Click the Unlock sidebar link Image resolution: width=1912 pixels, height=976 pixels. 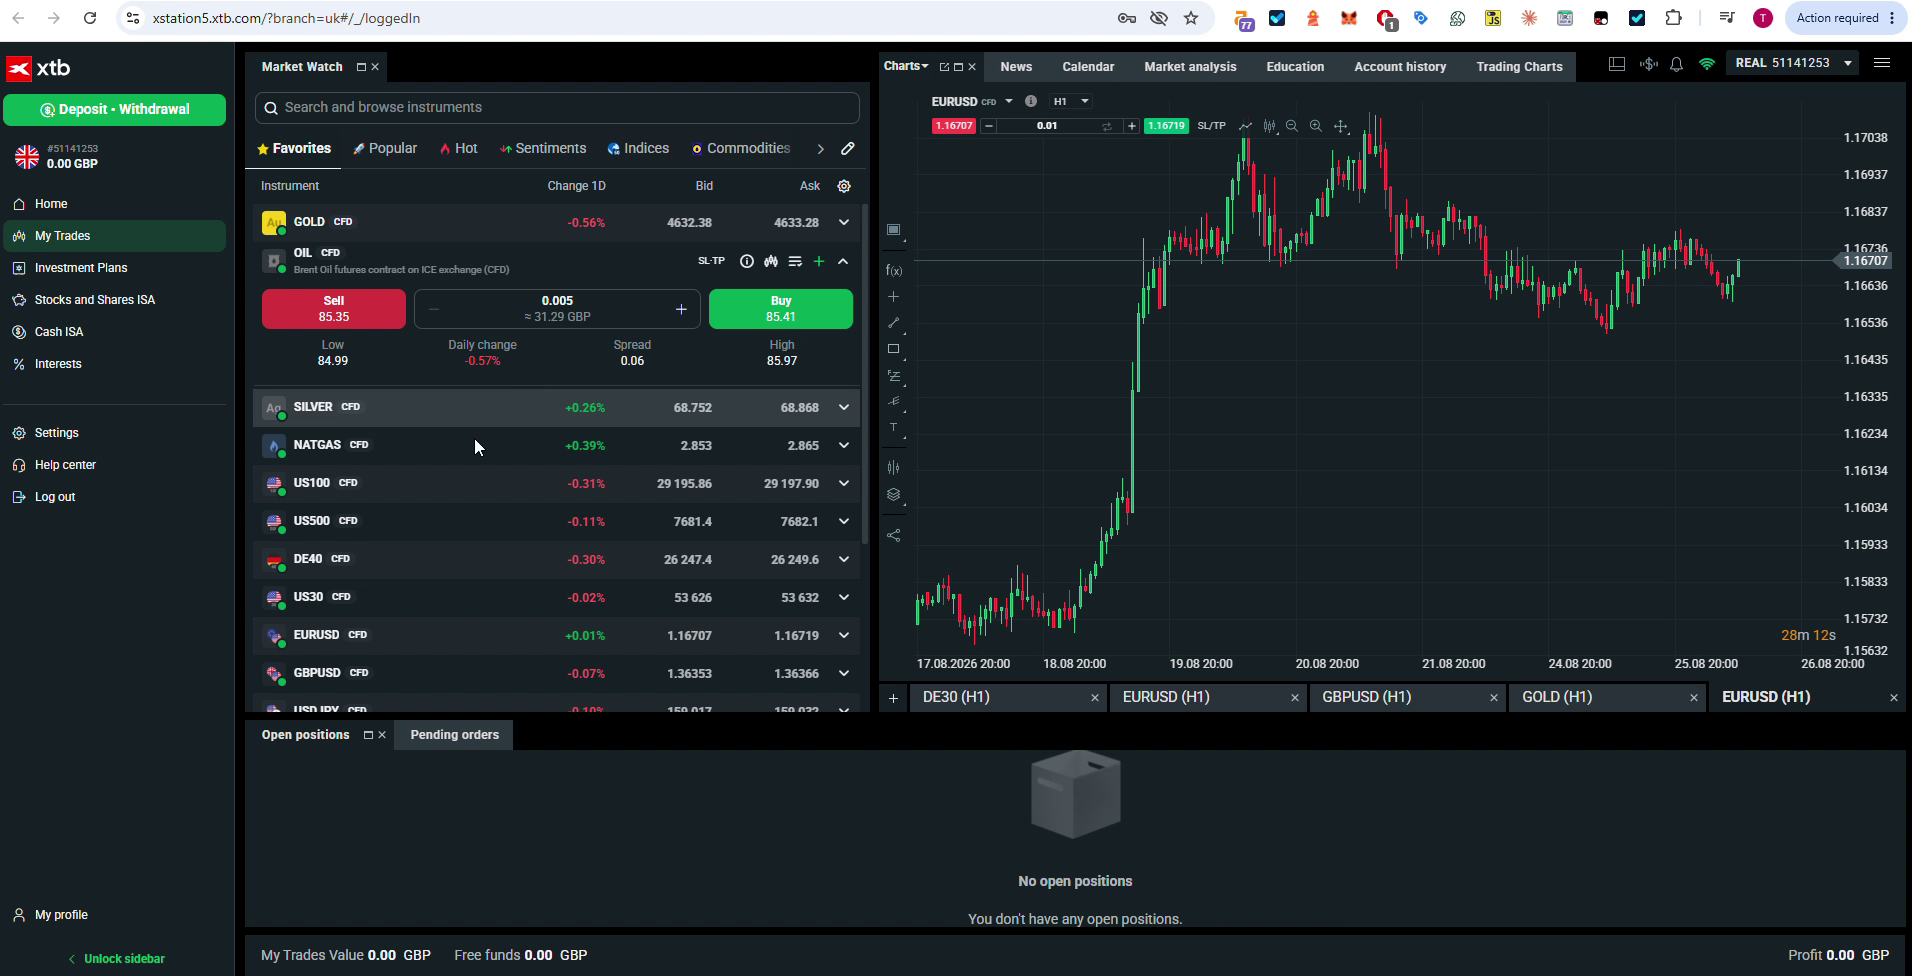point(116,959)
